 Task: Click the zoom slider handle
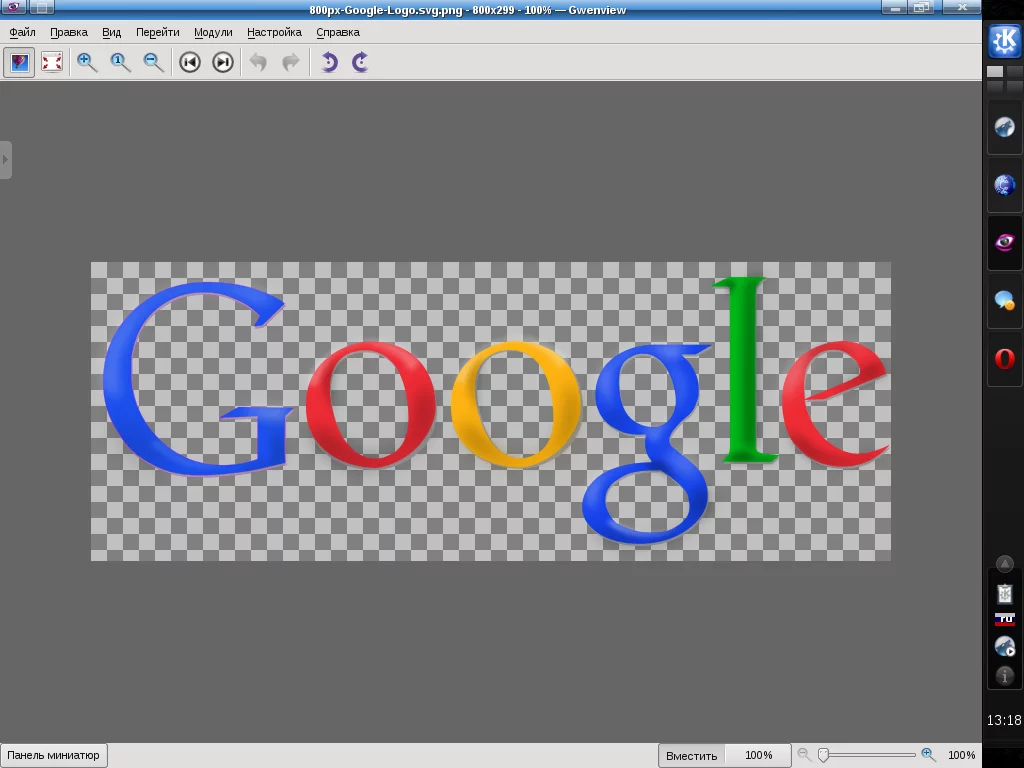pos(824,755)
